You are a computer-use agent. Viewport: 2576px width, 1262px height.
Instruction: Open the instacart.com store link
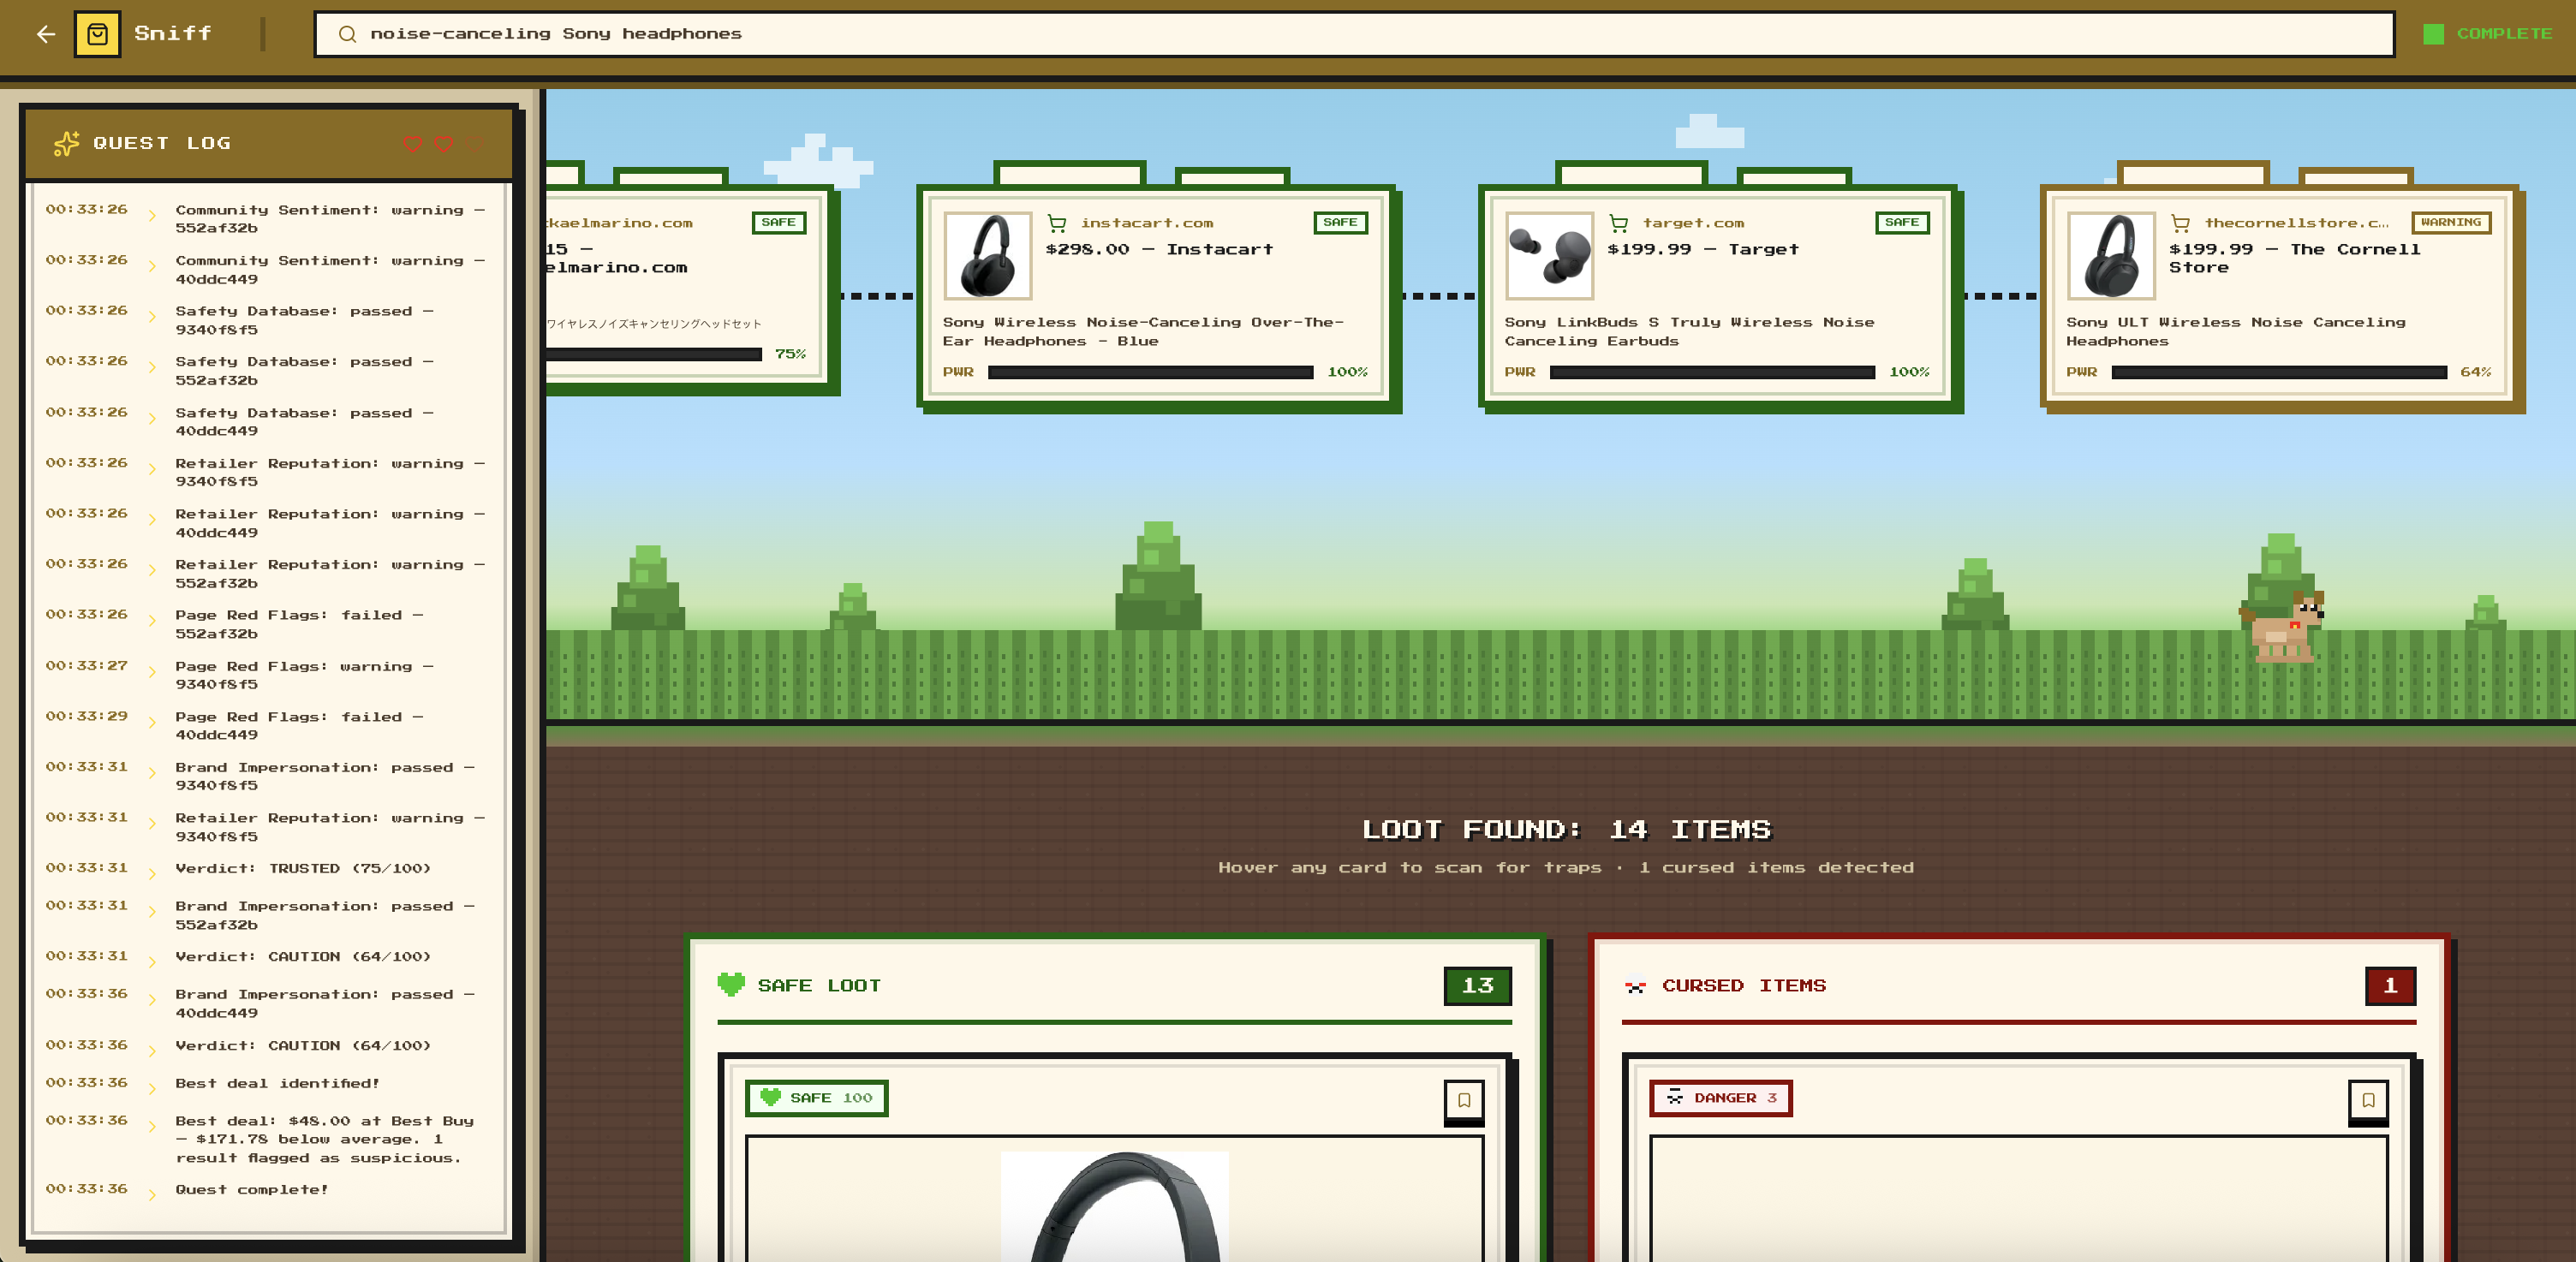[1146, 224]
